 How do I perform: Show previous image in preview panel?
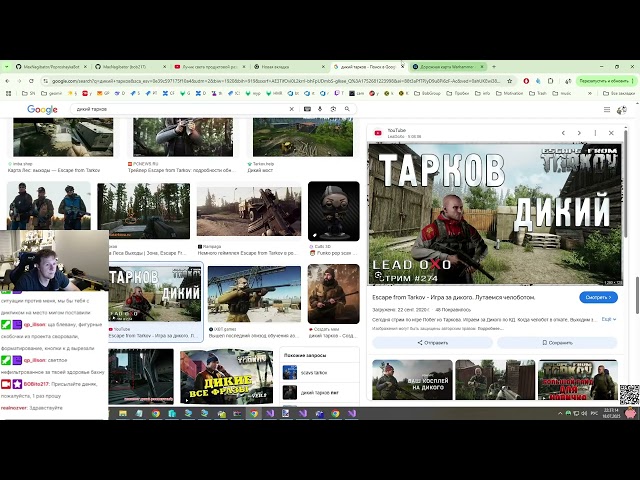[x=563, y=133]
